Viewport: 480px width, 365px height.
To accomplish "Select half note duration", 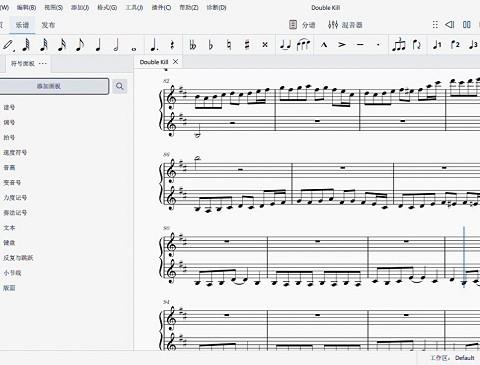I will click(x=116, y=45).
